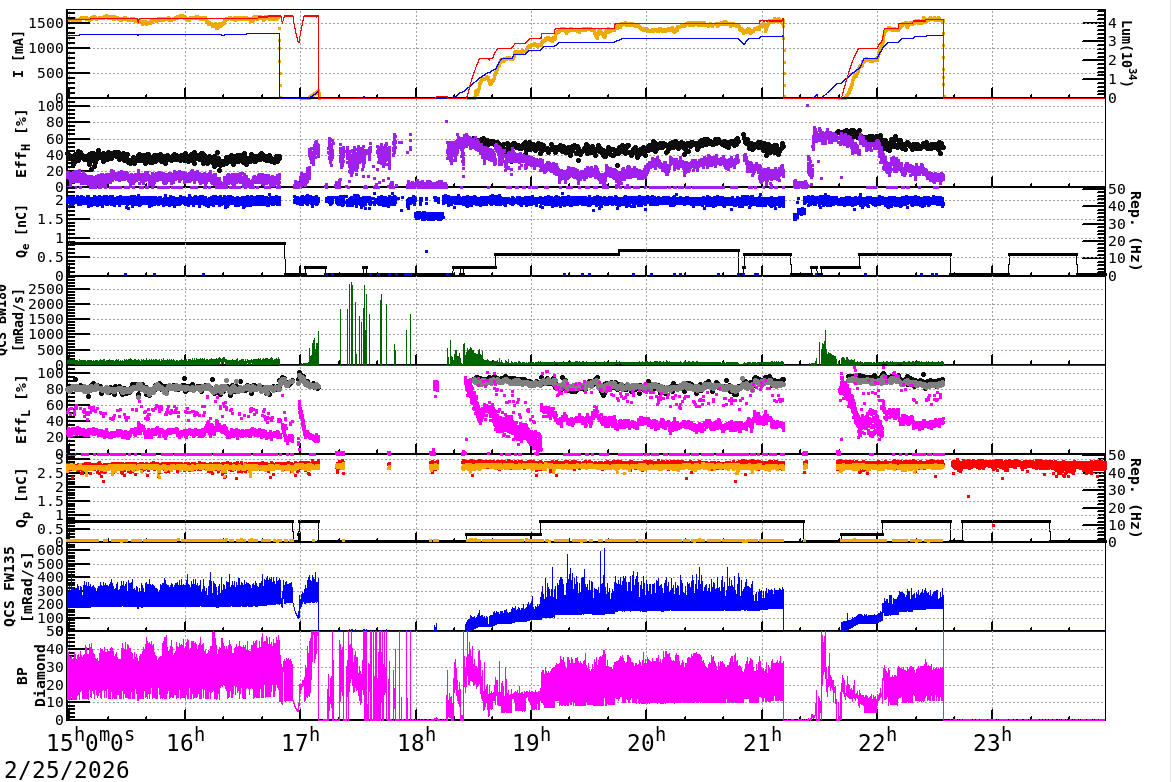Click the upper 'Rep. (Hz)' axis title

tap(1135, 230)
